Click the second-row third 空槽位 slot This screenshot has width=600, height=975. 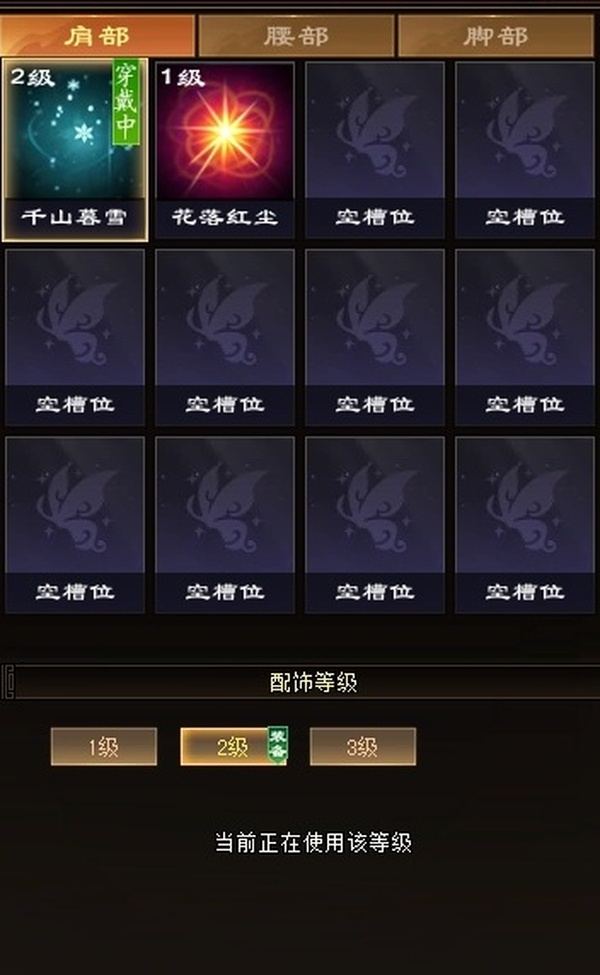pyautogui.click(x=375, y=337)
